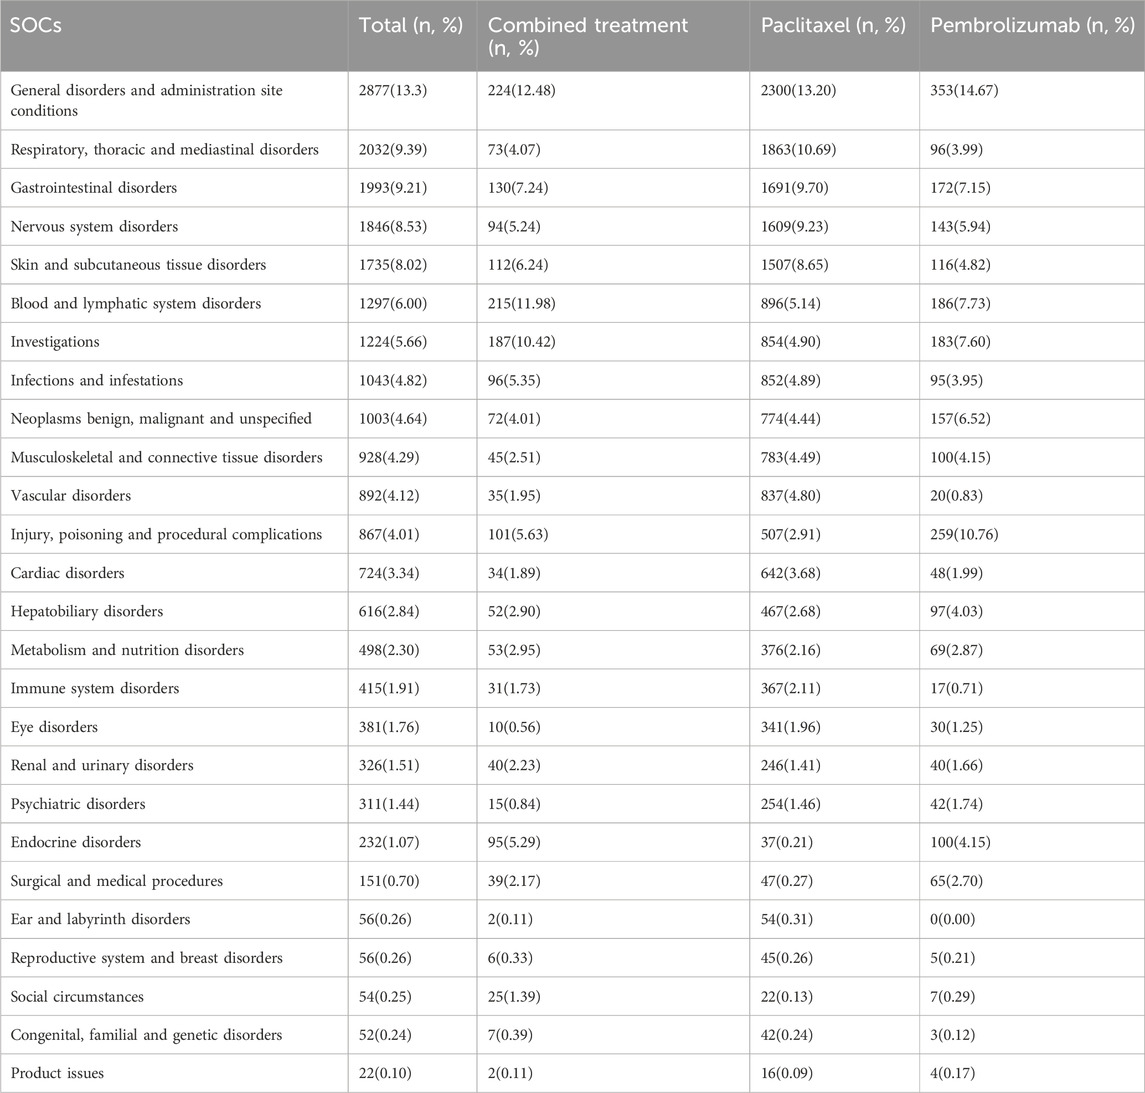Screen dimensions: 1145x1093
Task: Select the total value 2877(13.3)
Action: pos(393,91)
